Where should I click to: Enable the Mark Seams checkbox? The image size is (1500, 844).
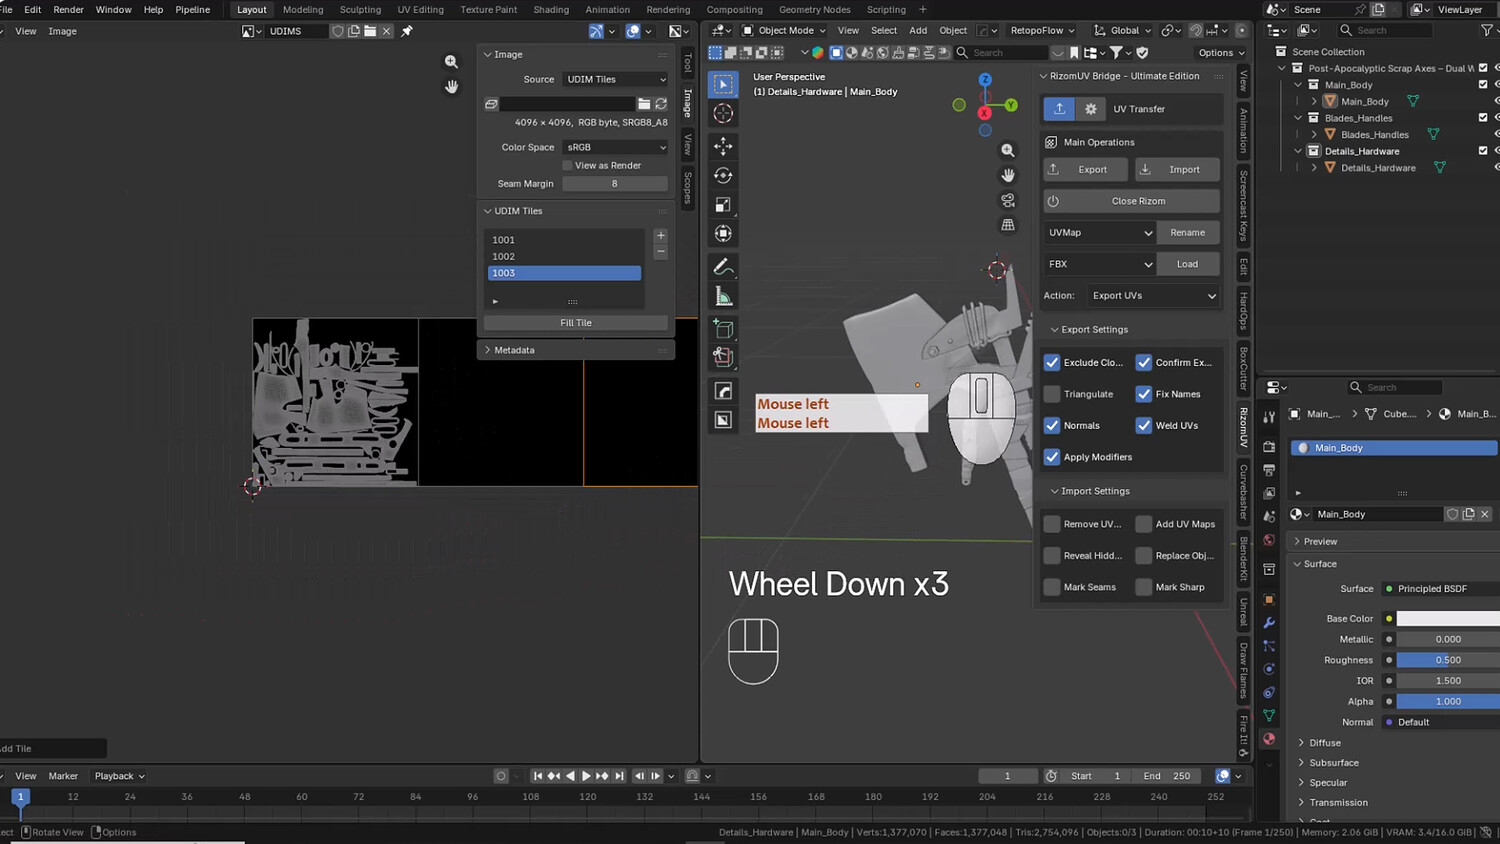click(x=1052, y=587)
